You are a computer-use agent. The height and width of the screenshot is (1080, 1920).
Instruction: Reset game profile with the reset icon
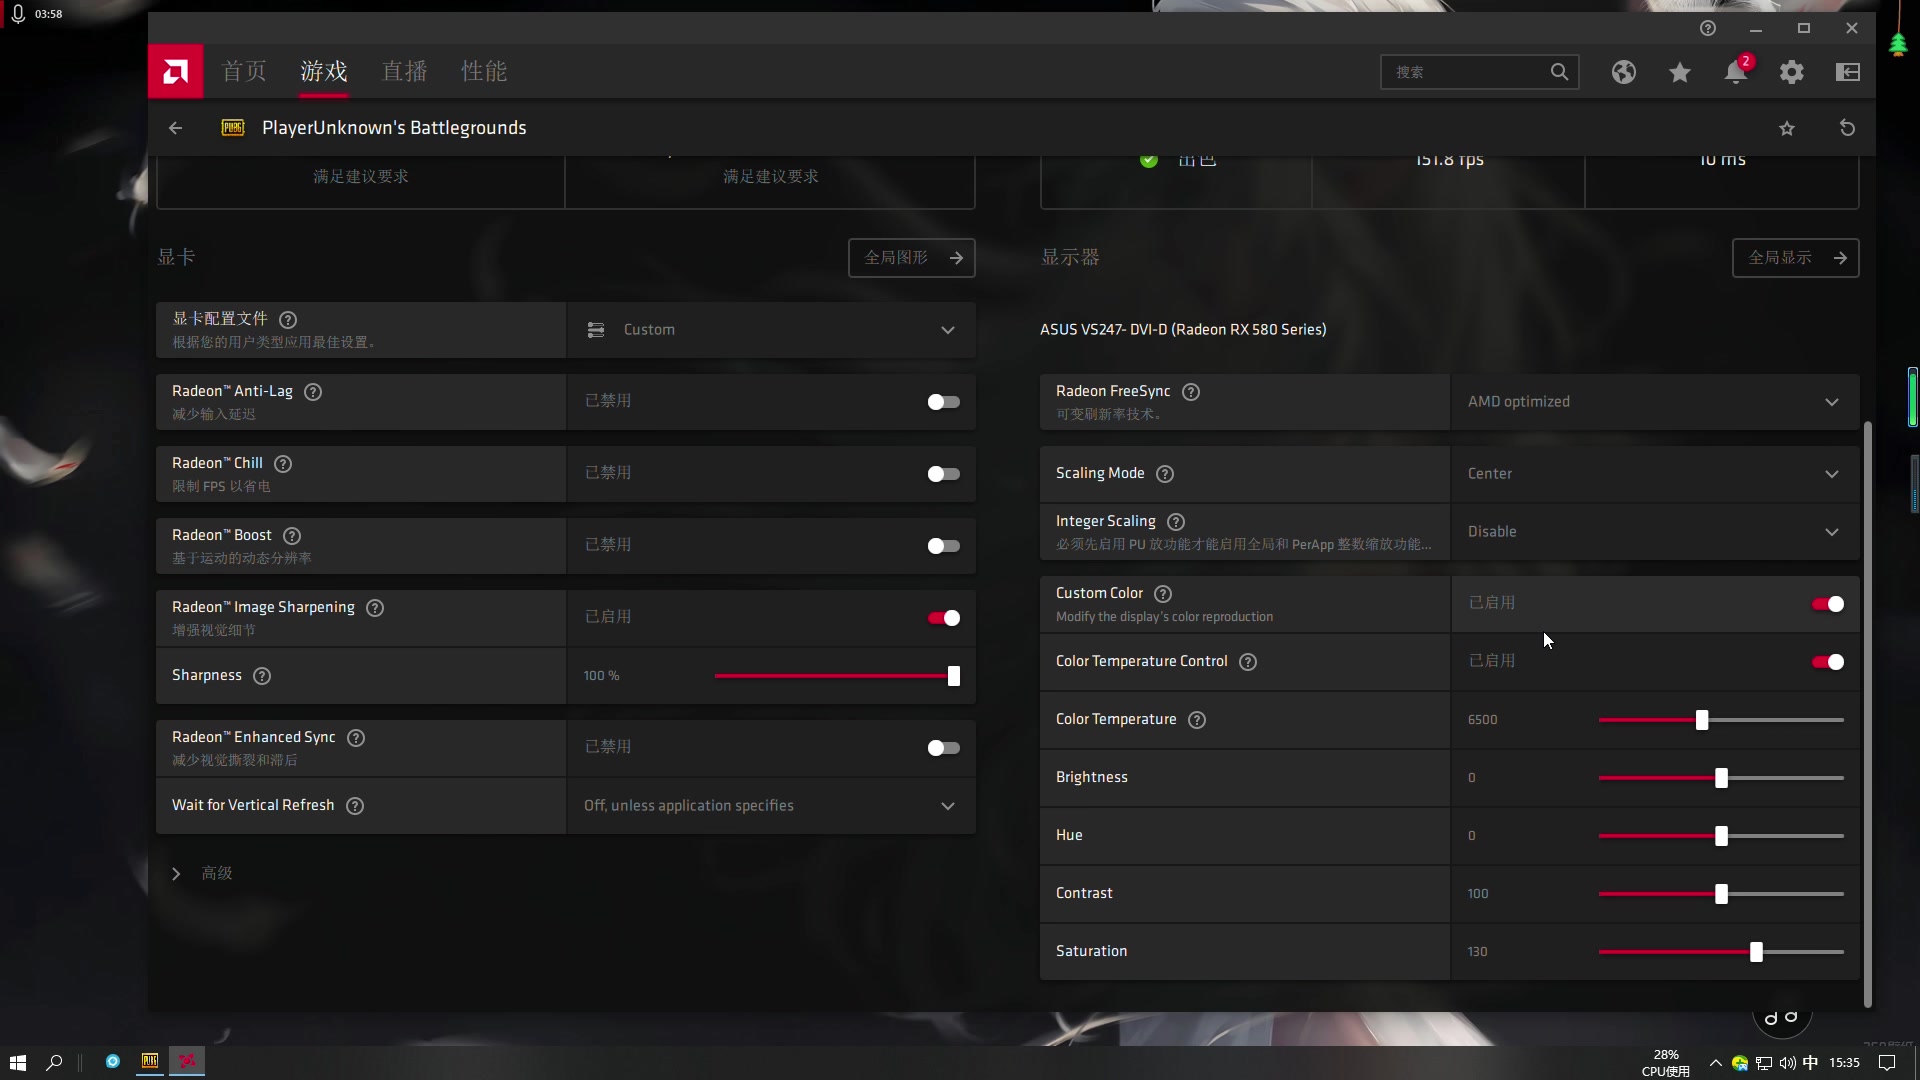coord(1847,128)
